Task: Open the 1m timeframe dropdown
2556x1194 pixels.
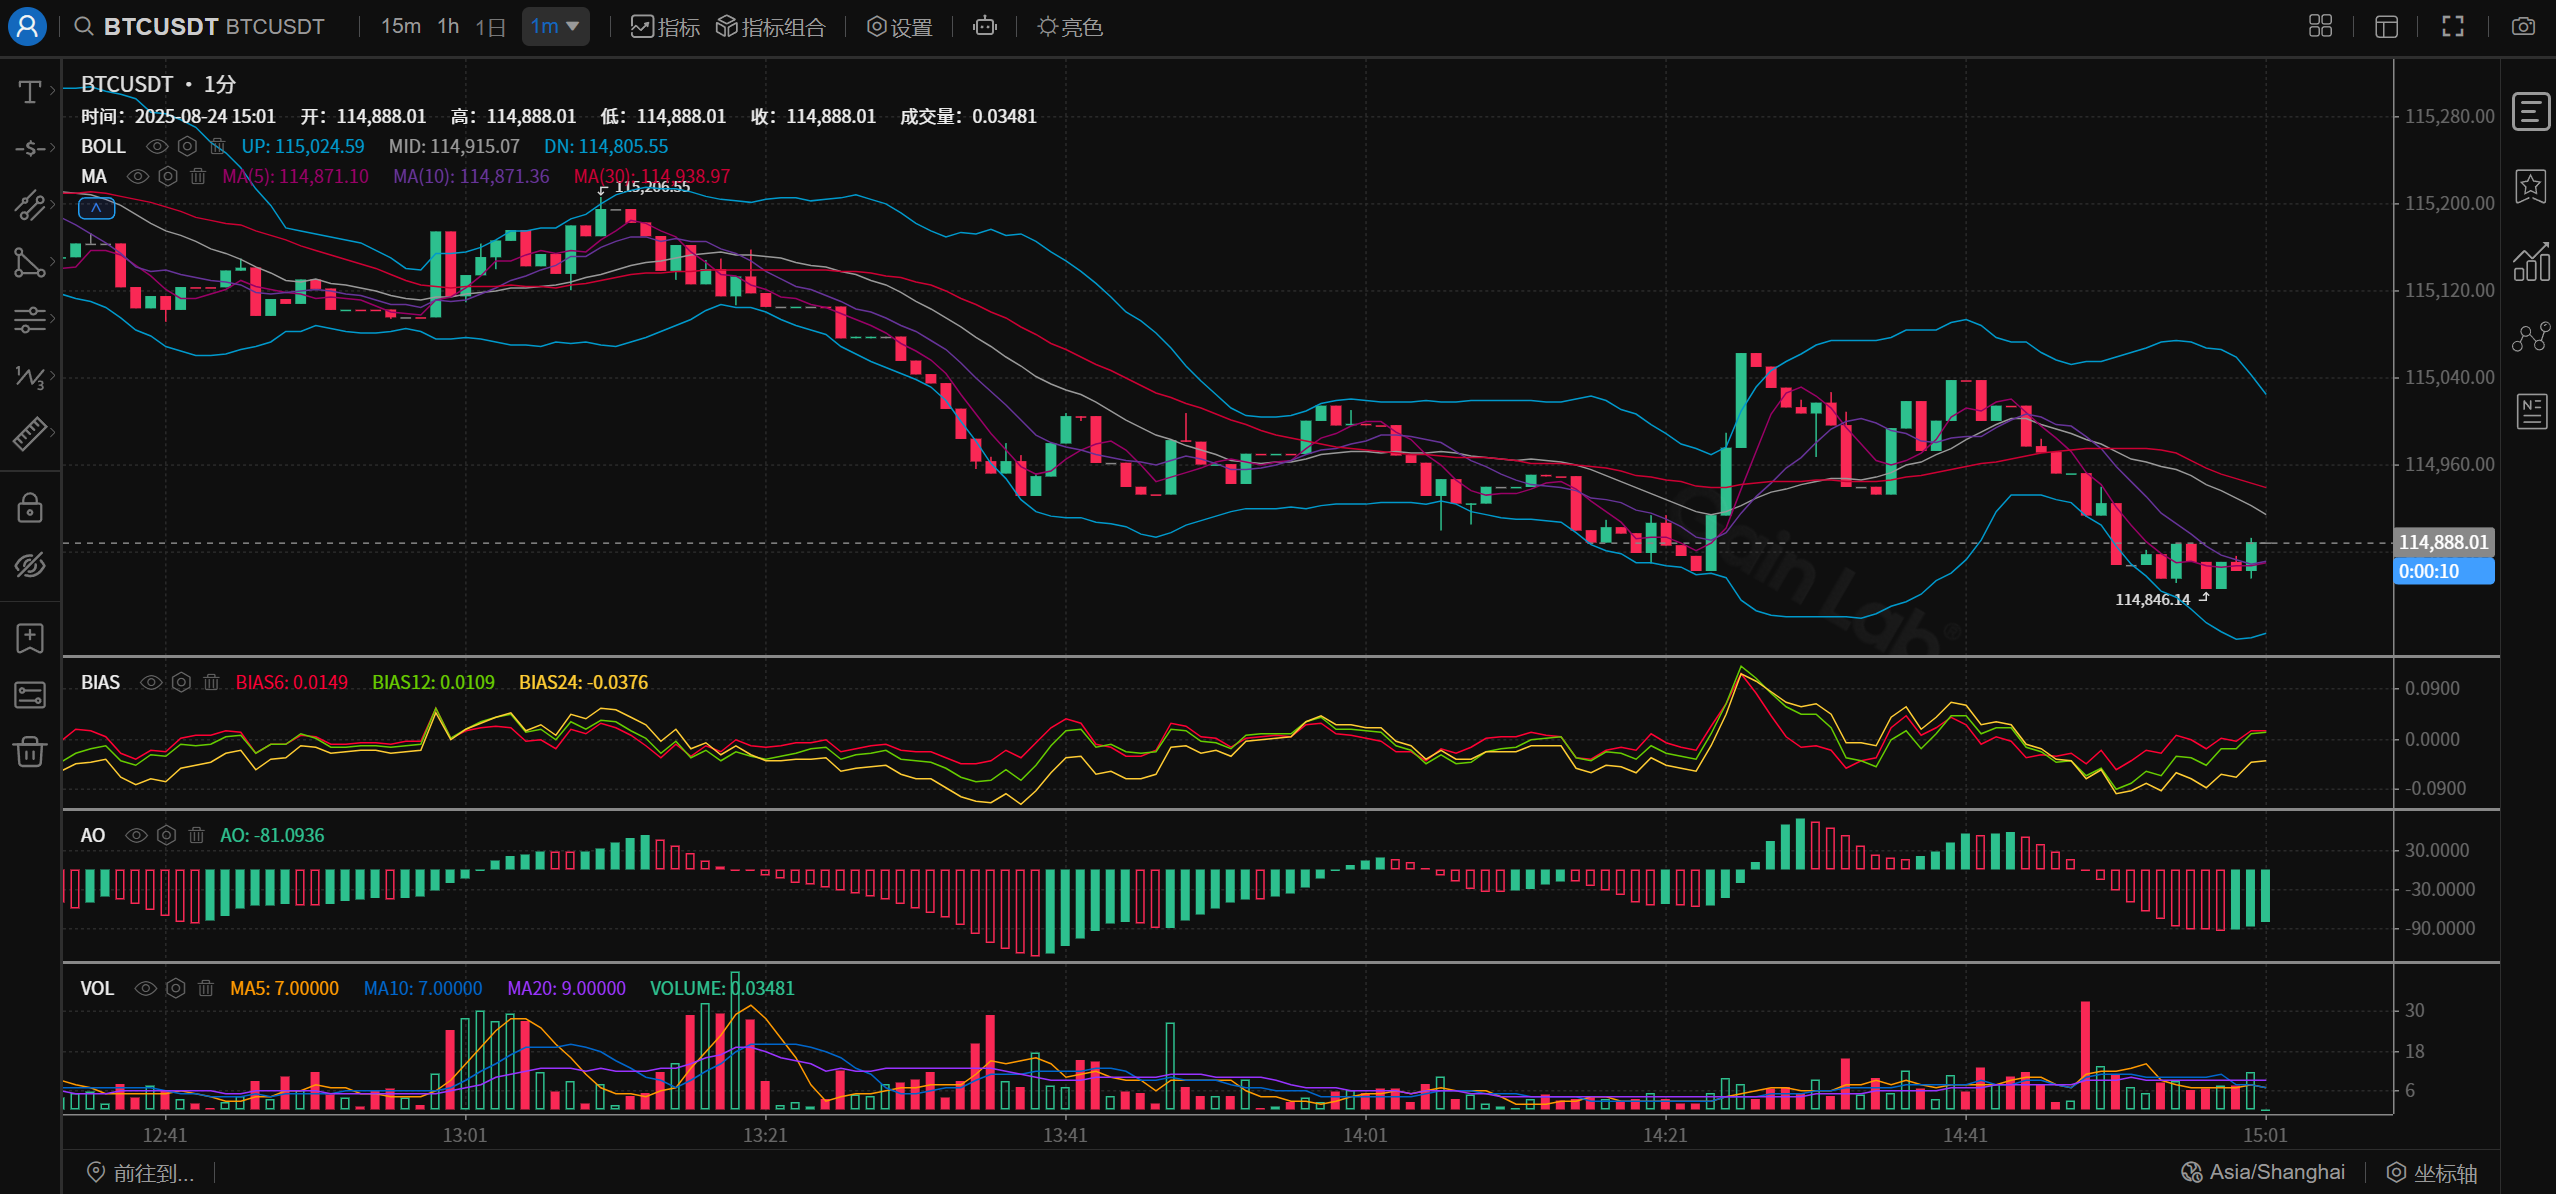Action: [x=555, y=27]
